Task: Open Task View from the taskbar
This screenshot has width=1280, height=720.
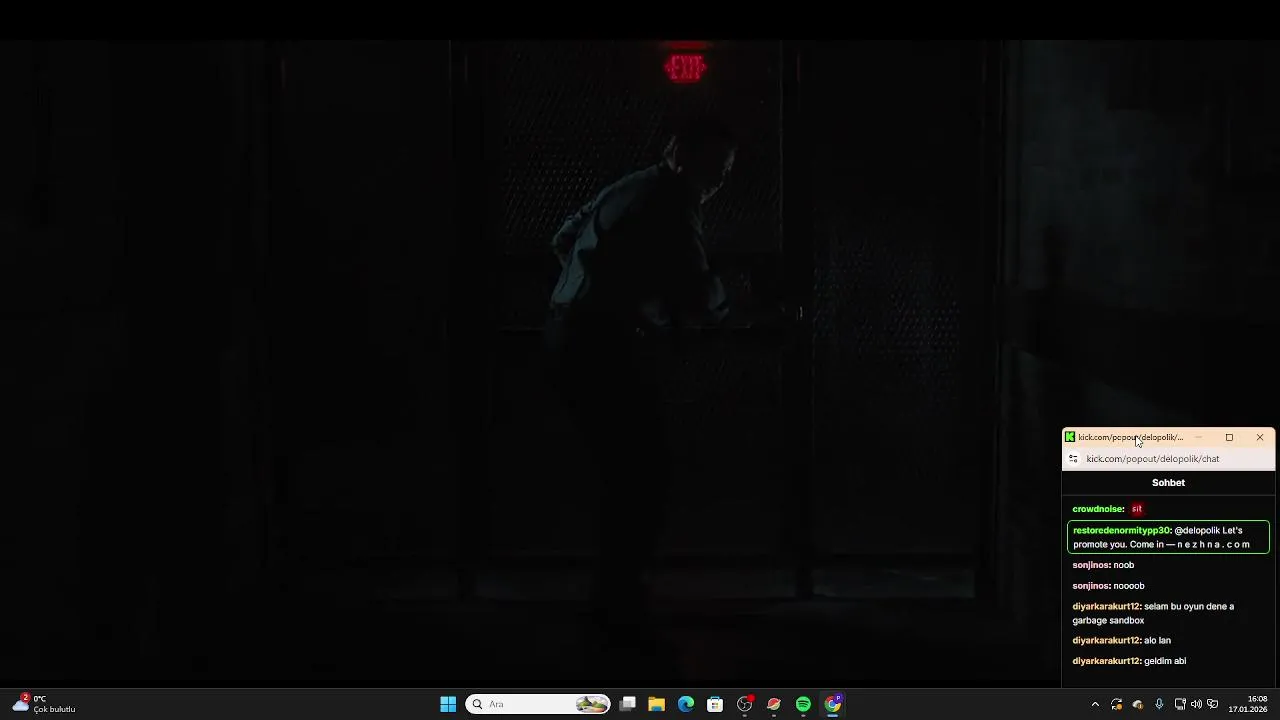Action: click(x=627, y=704)
